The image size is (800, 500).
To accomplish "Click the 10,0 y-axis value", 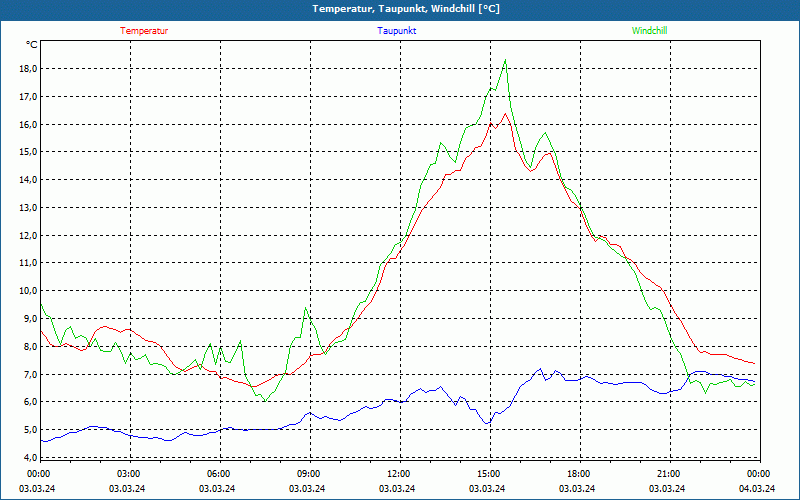I will [x=28, y=291].
